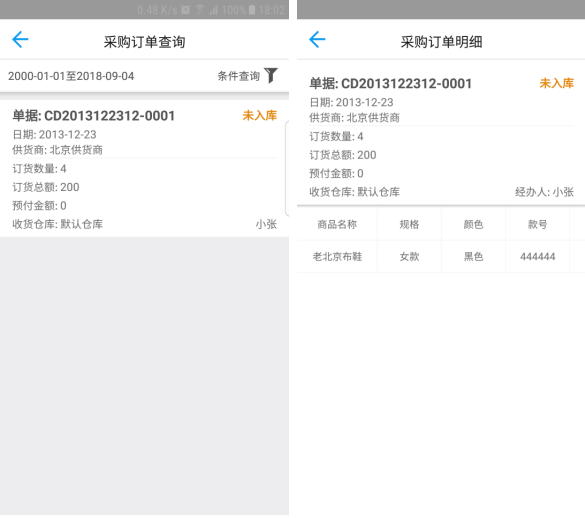This screenshot has width=585, height=518.
Task: Select the 老北京布鞋 product cell
Action: coord(337,256)
